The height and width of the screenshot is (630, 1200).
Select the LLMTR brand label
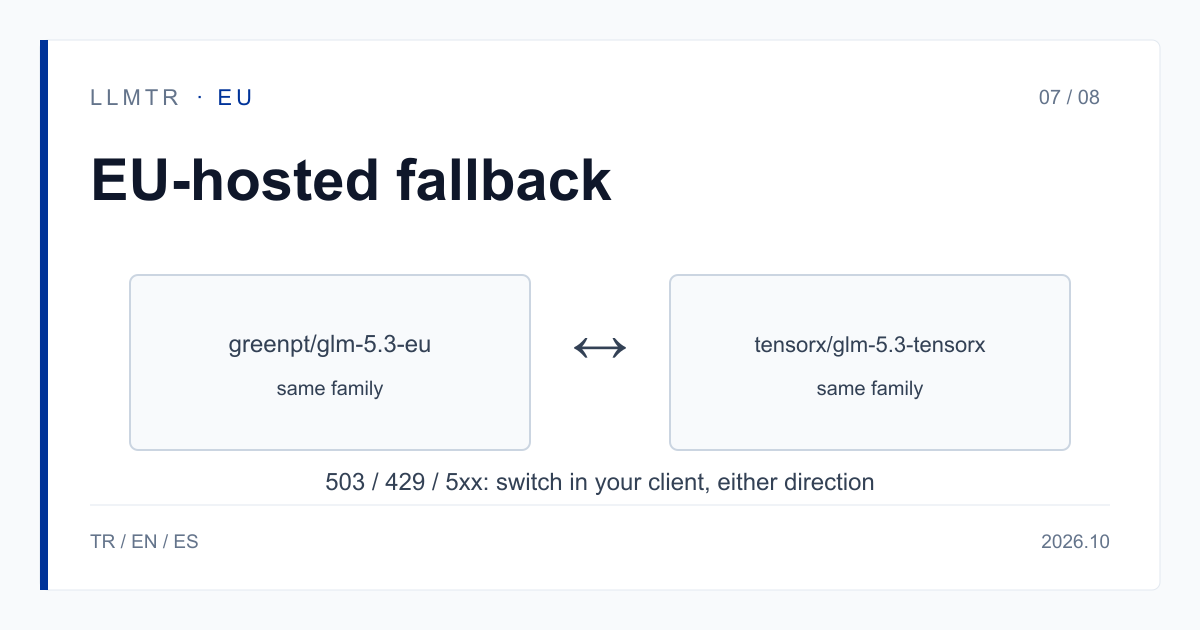pos(135,97)
